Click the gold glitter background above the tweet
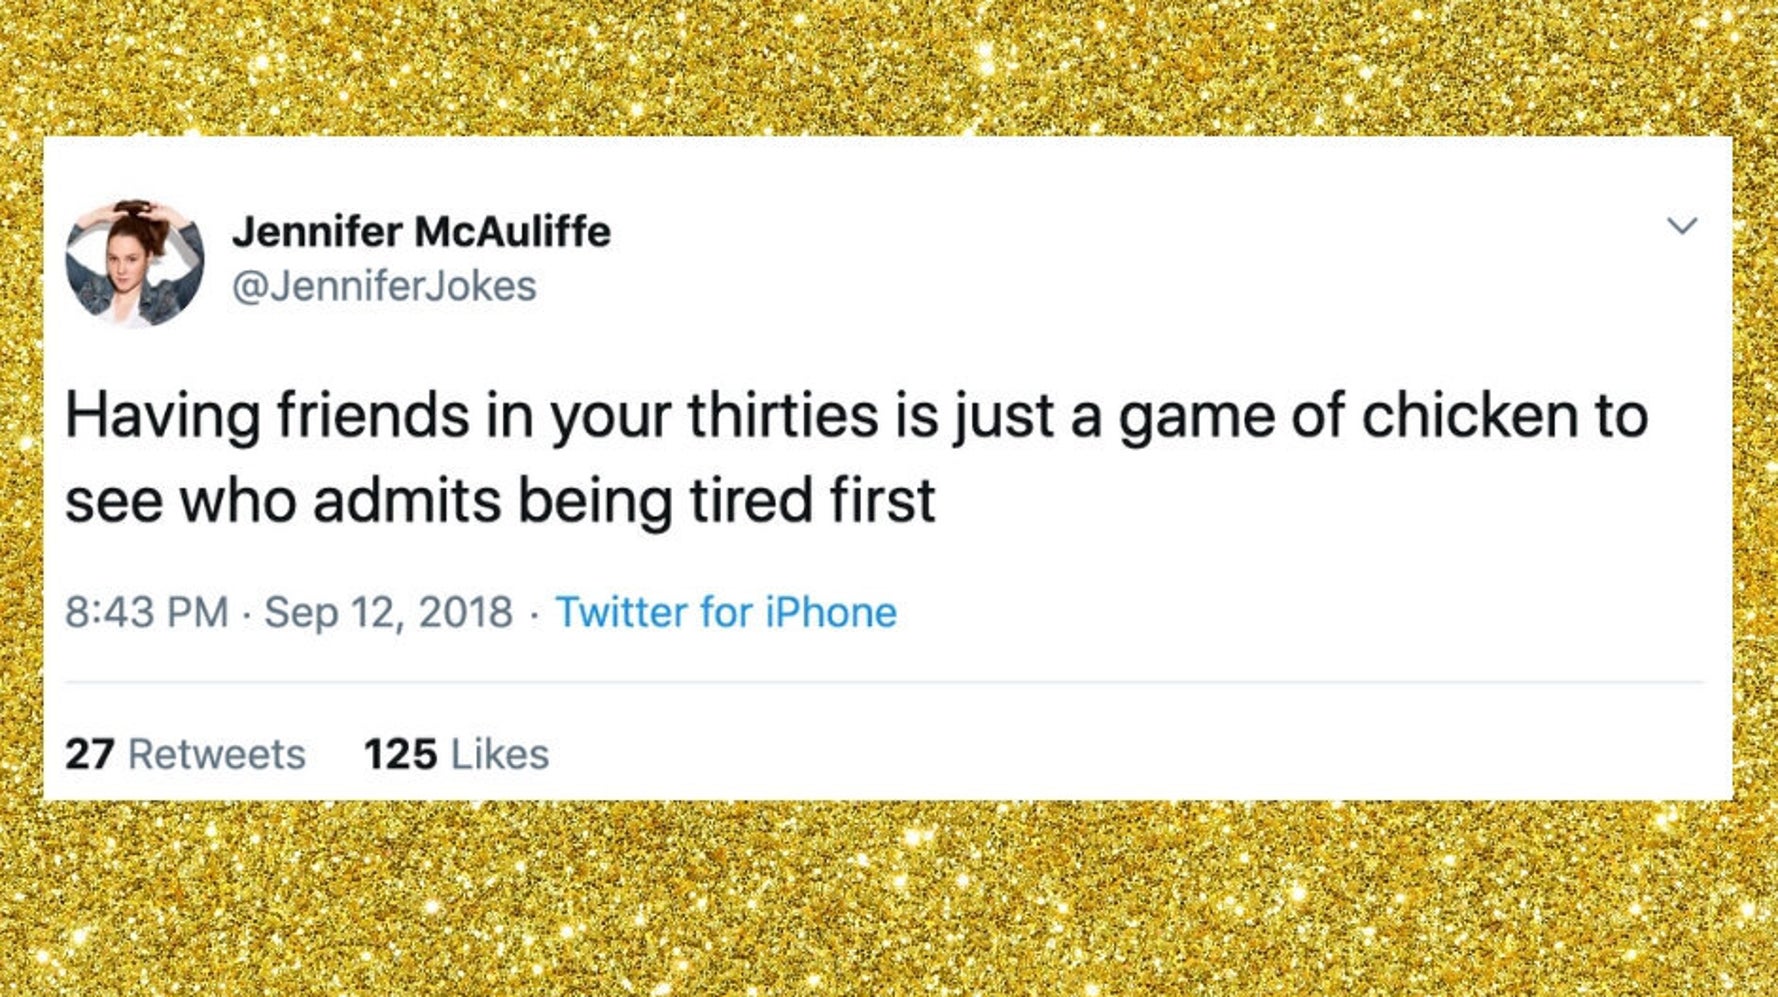This screenshot has height=997, width=1778. tap(888, 65)
